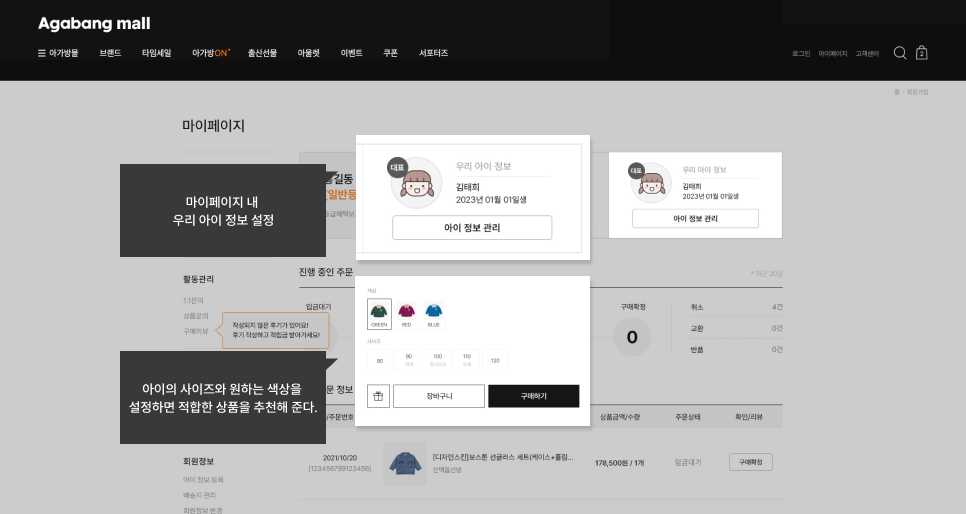
Task: Open the 로그인 link in the header
Action: [x=801, y=54]
